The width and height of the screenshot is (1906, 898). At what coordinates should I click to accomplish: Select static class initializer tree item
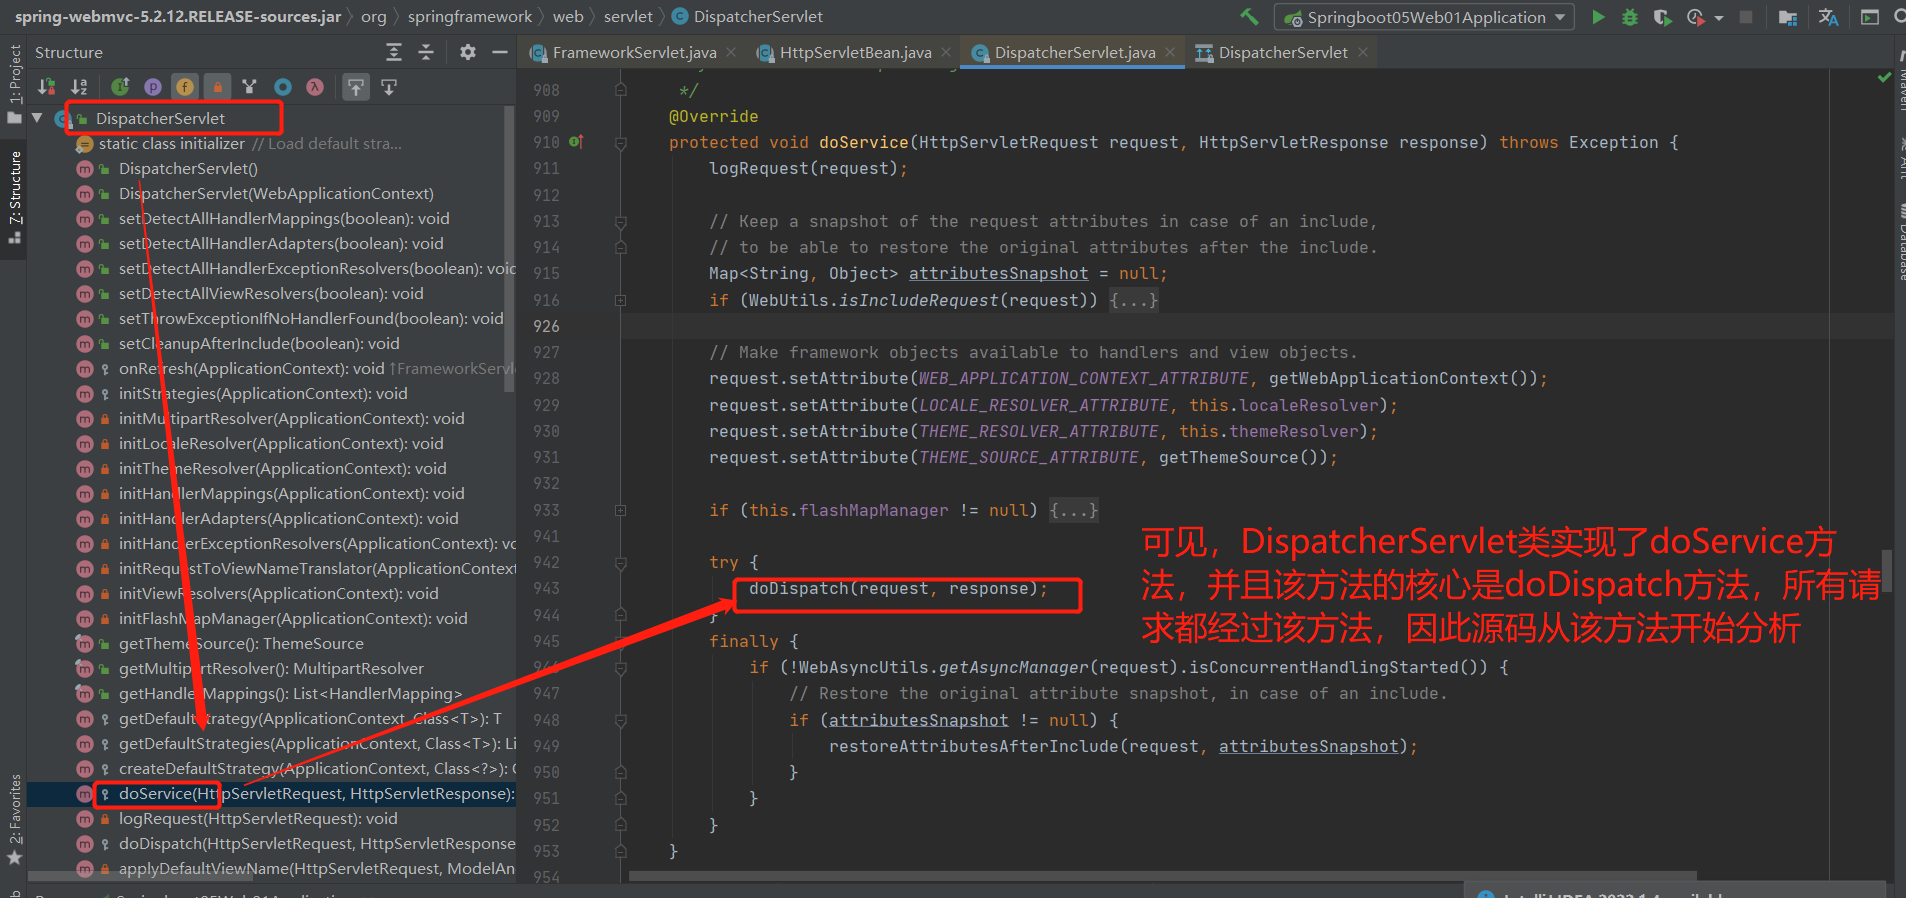[272, 144]
